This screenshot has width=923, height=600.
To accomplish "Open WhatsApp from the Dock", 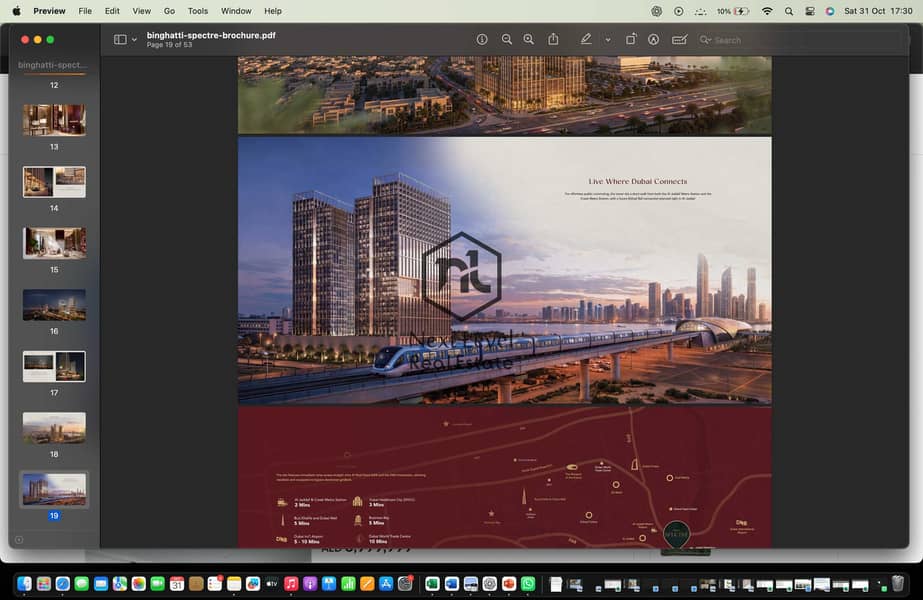I will tap(528, 584).
